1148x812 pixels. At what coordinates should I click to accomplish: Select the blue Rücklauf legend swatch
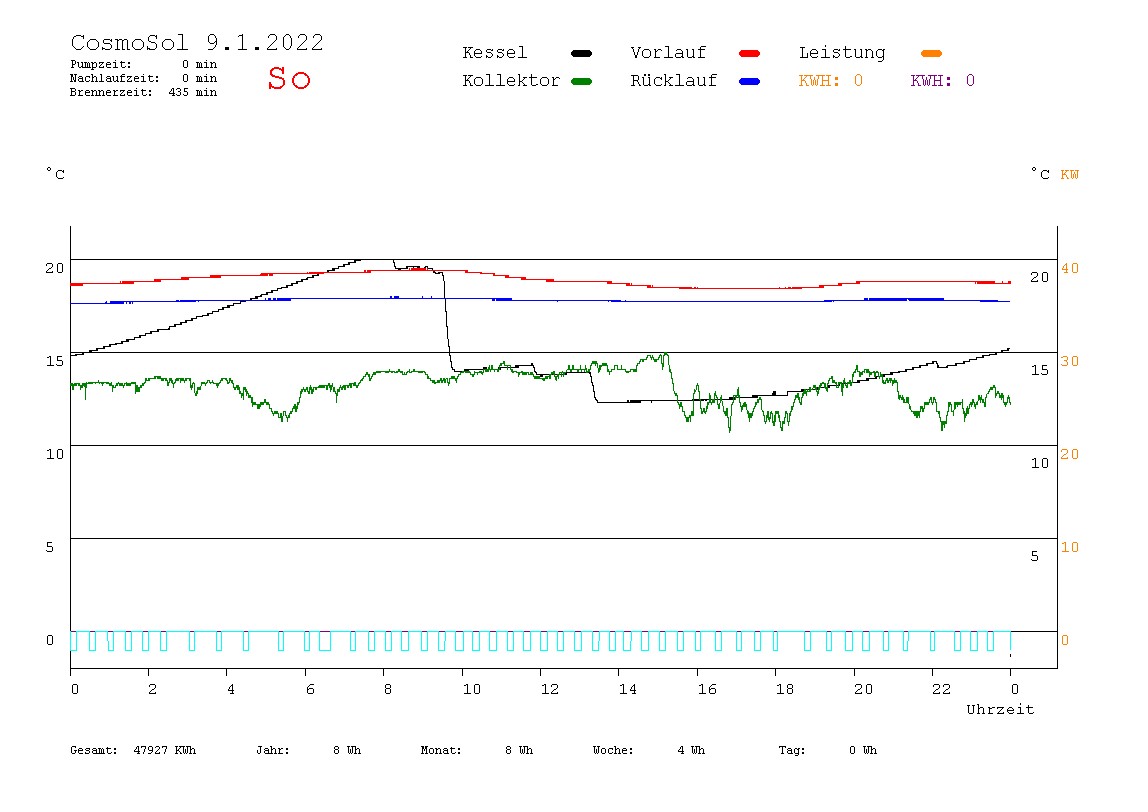tap(750, 81)
